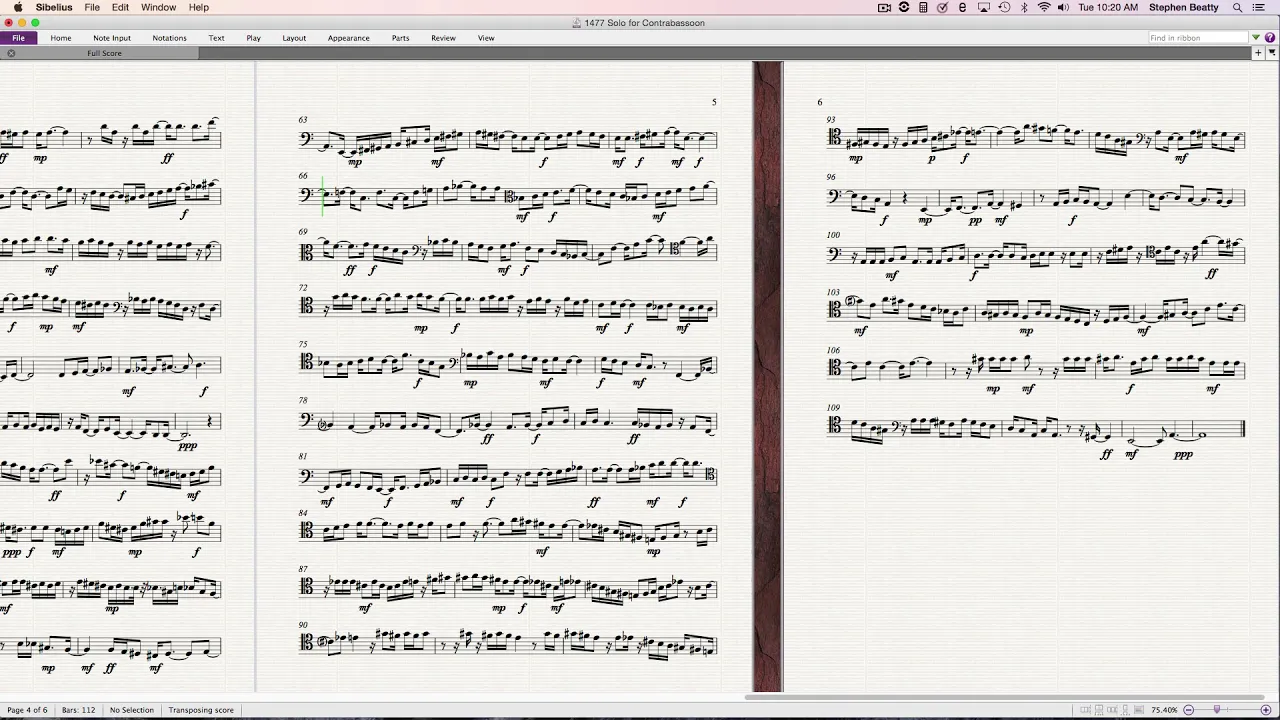Select single pages vertically view icon
The image size is (1280, 720).
click(1125, 710)
